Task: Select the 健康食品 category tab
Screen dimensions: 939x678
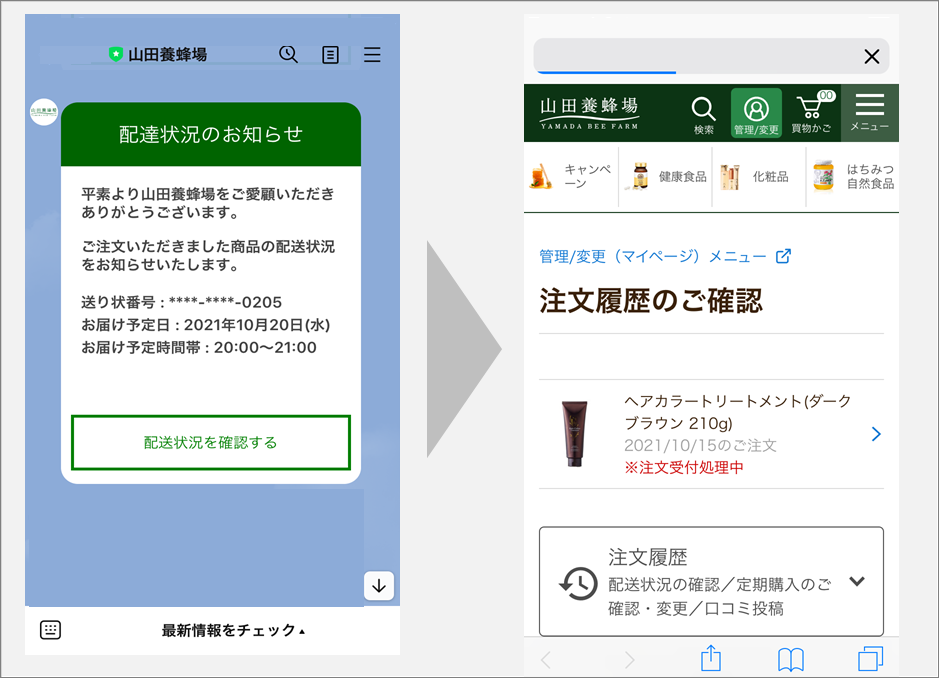Action: pos(665,177)
